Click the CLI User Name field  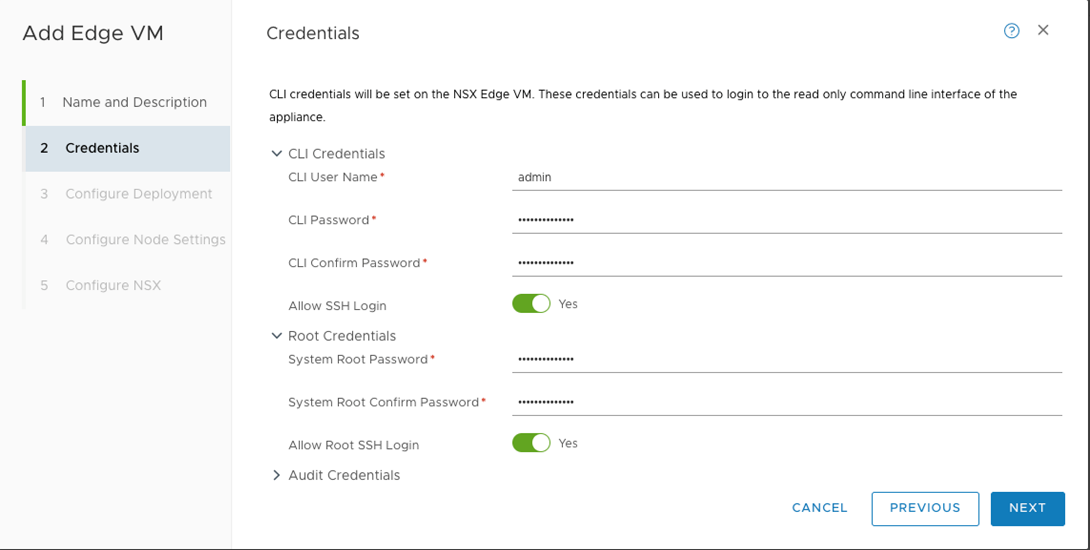tap(786, 178)
